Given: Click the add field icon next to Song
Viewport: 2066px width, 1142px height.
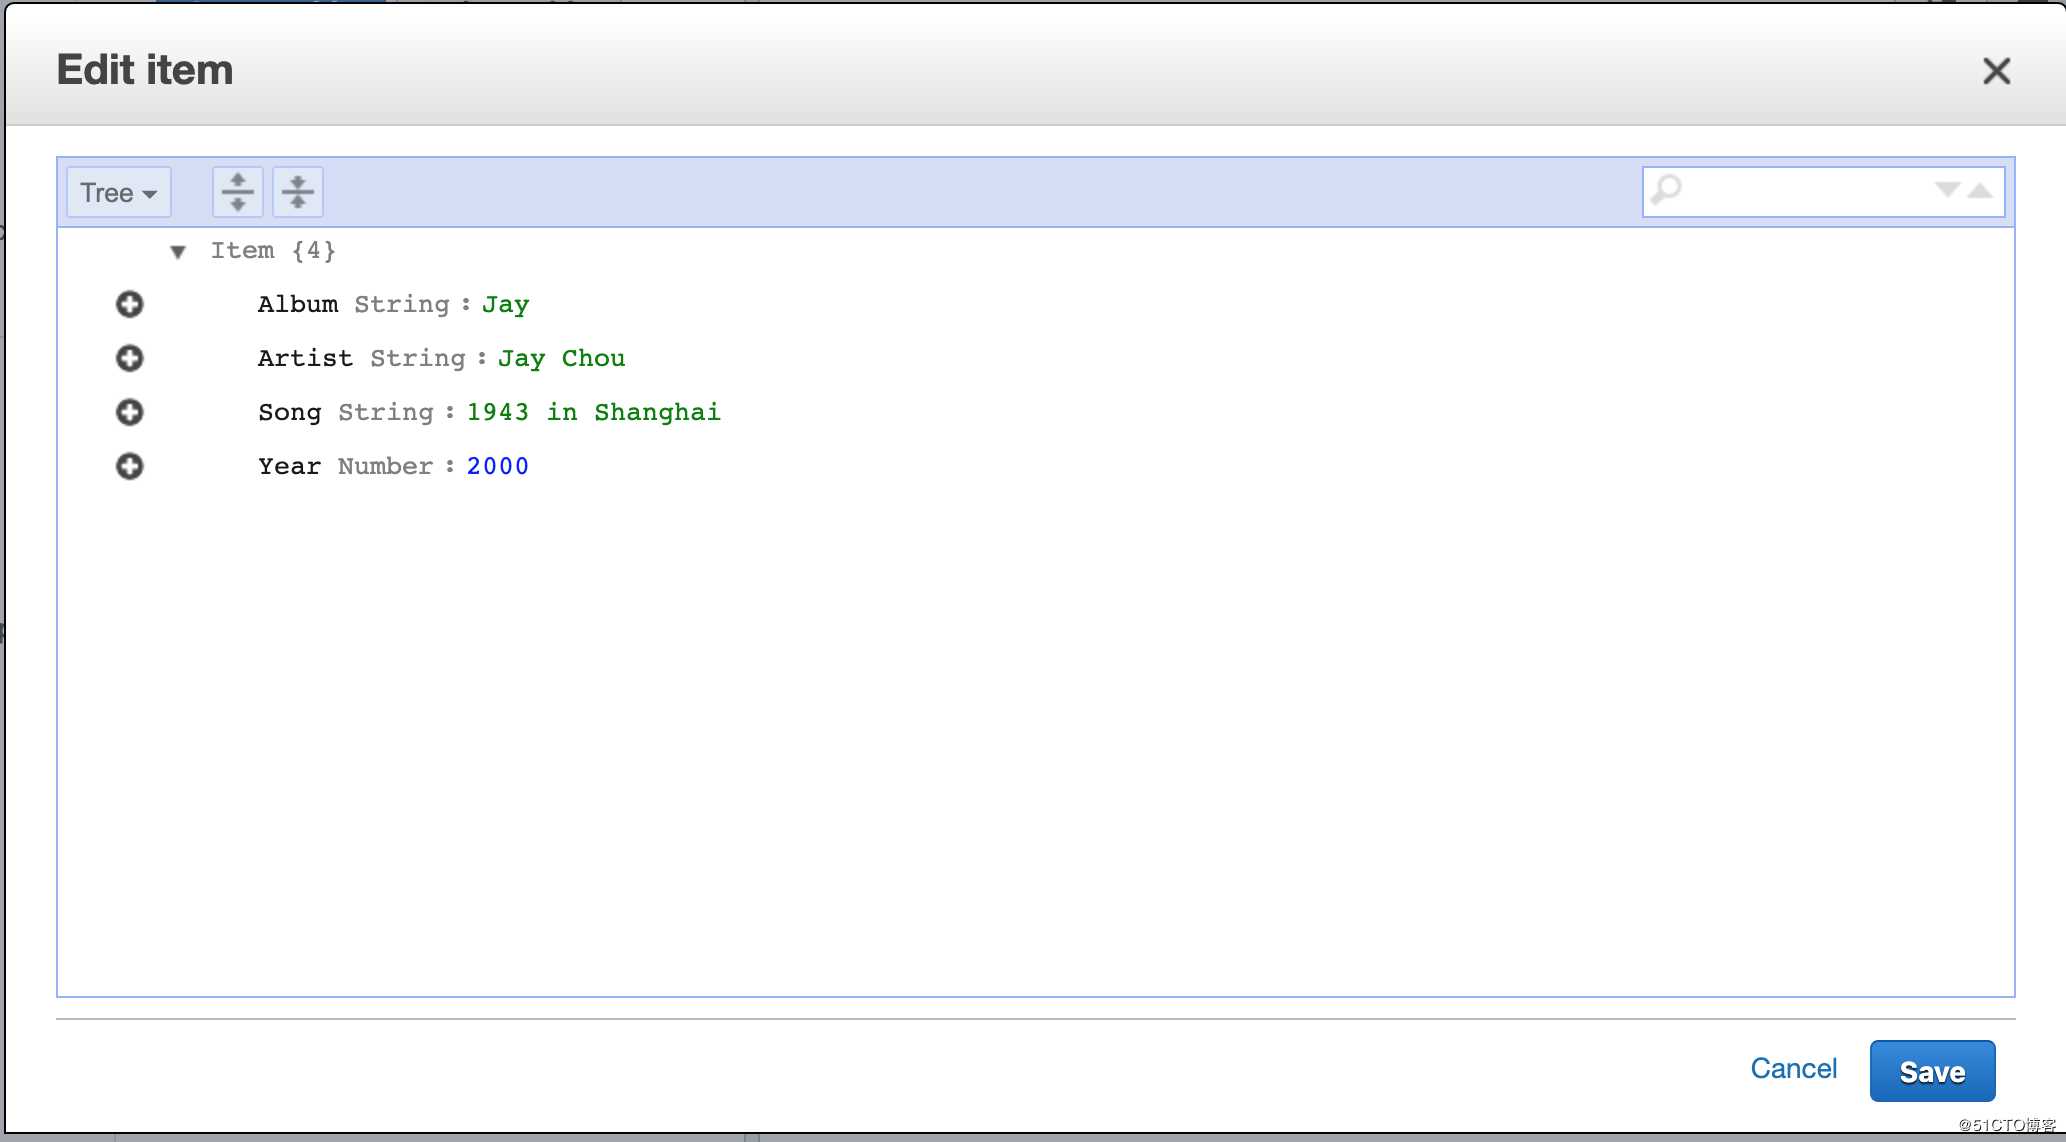Looking at the screenshot, I should (x=129, y=412).
